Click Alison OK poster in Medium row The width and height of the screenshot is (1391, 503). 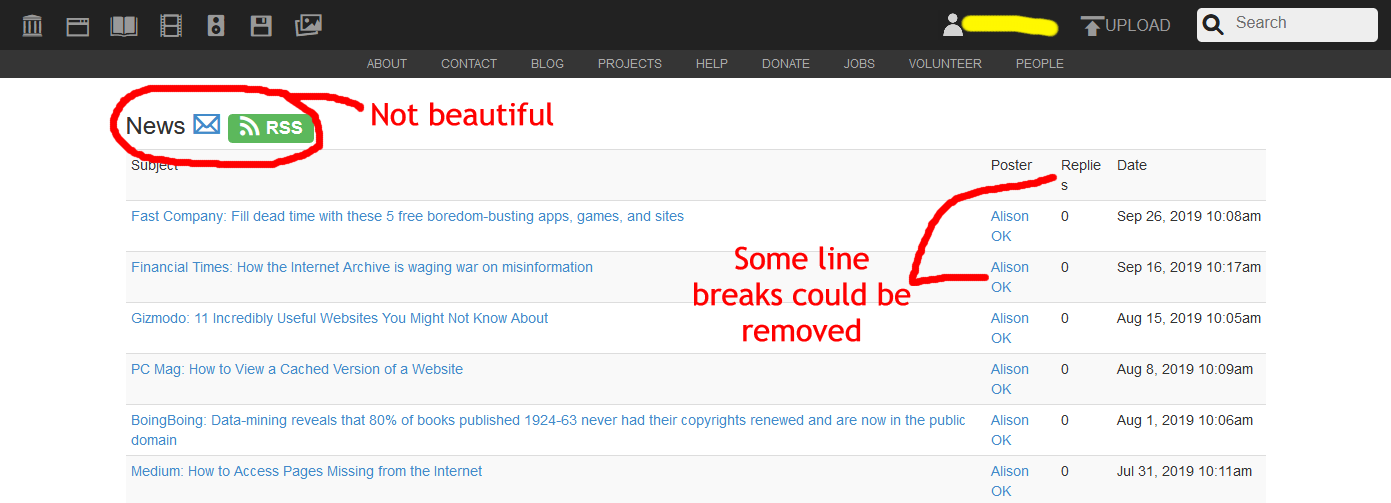click(x=1010, y=481)
